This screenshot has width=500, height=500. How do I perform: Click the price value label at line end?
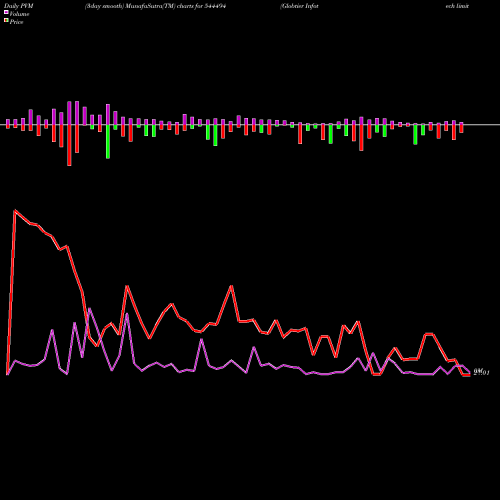(x=481, y=373)
